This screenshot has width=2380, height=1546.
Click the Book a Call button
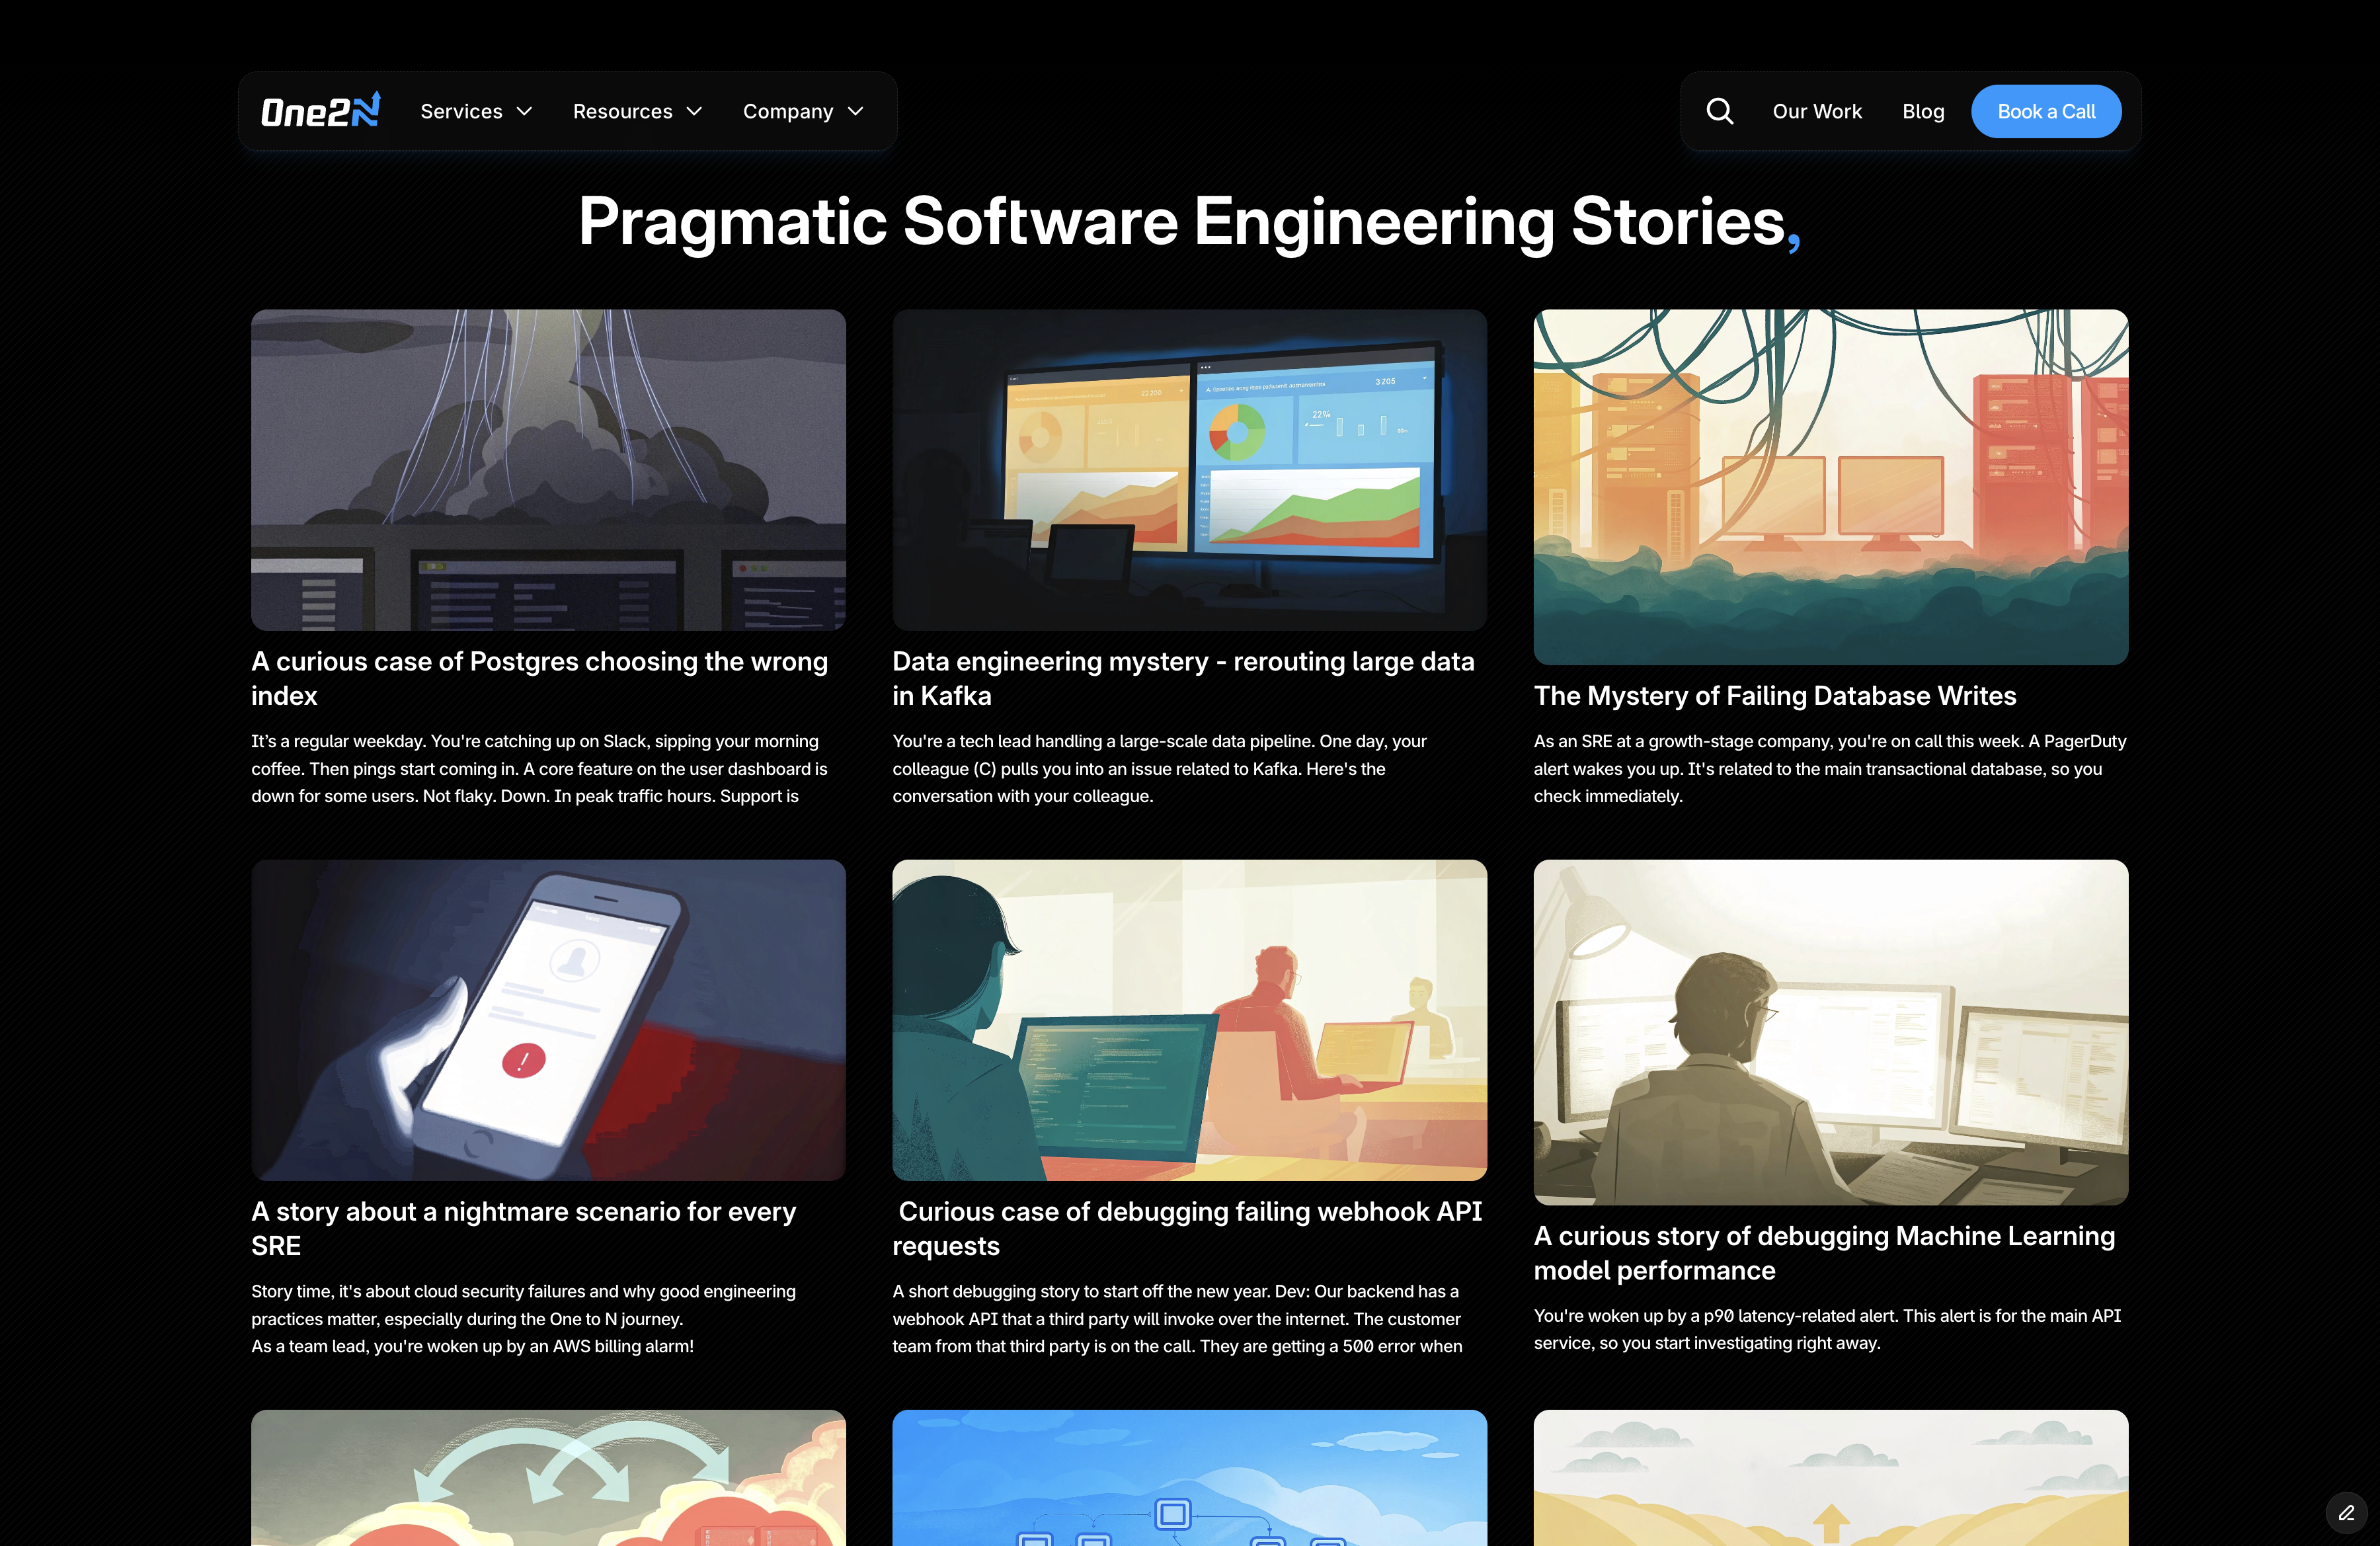point(2046,111)
